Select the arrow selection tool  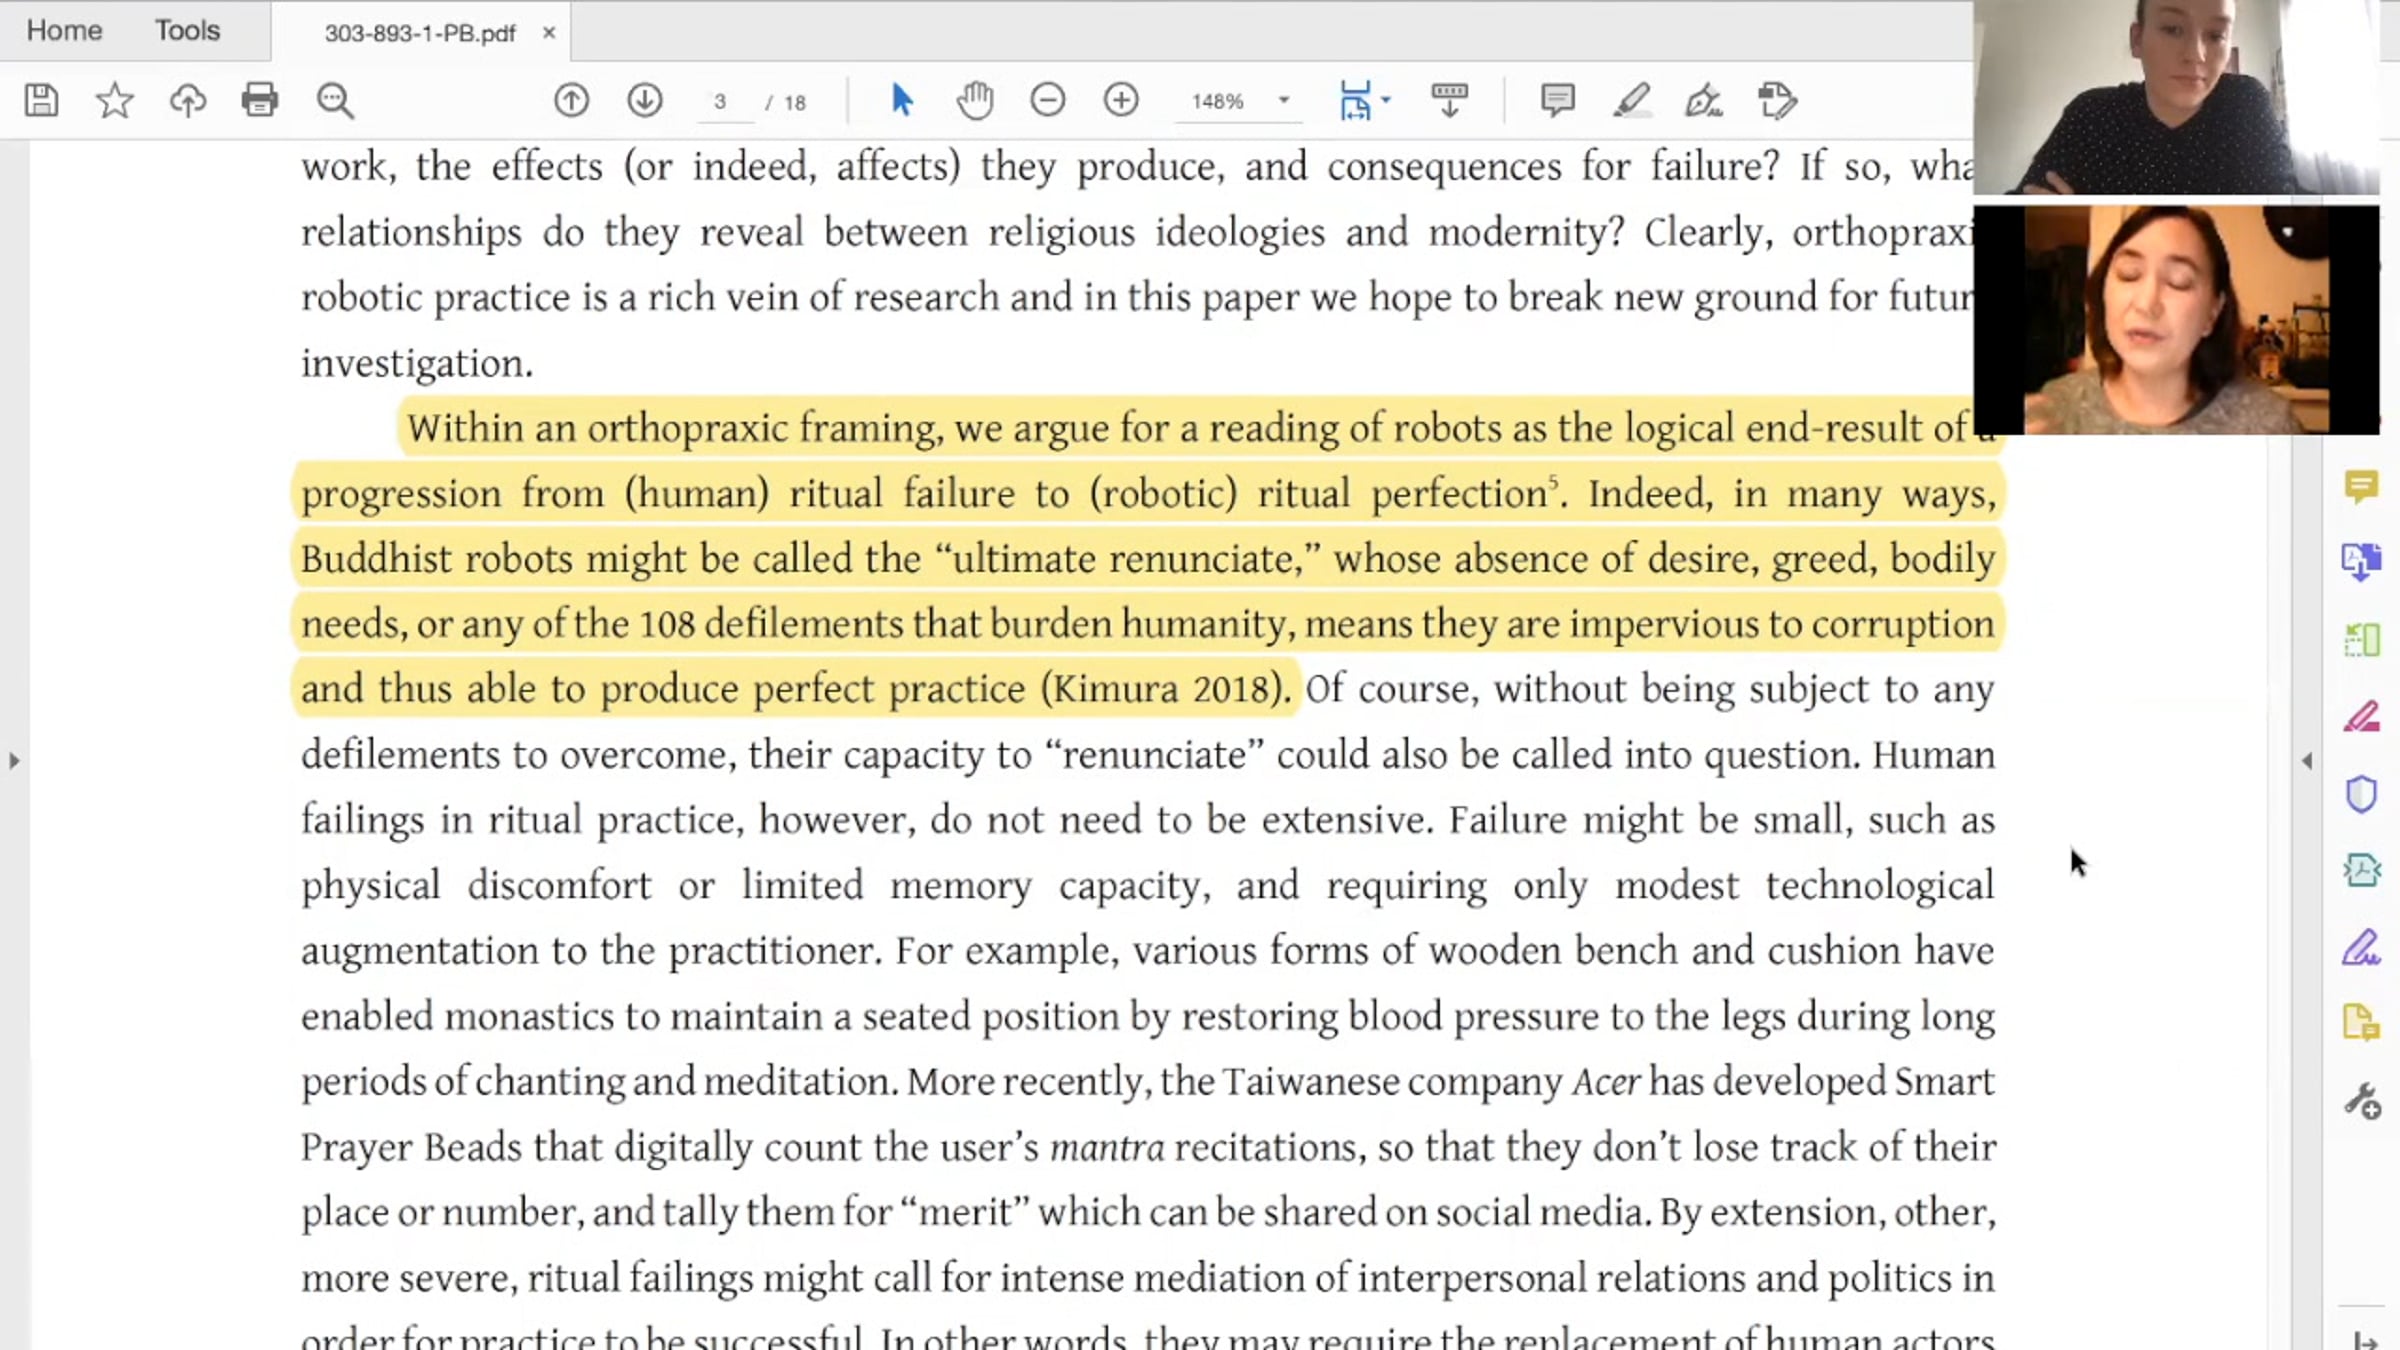[901, 100]
